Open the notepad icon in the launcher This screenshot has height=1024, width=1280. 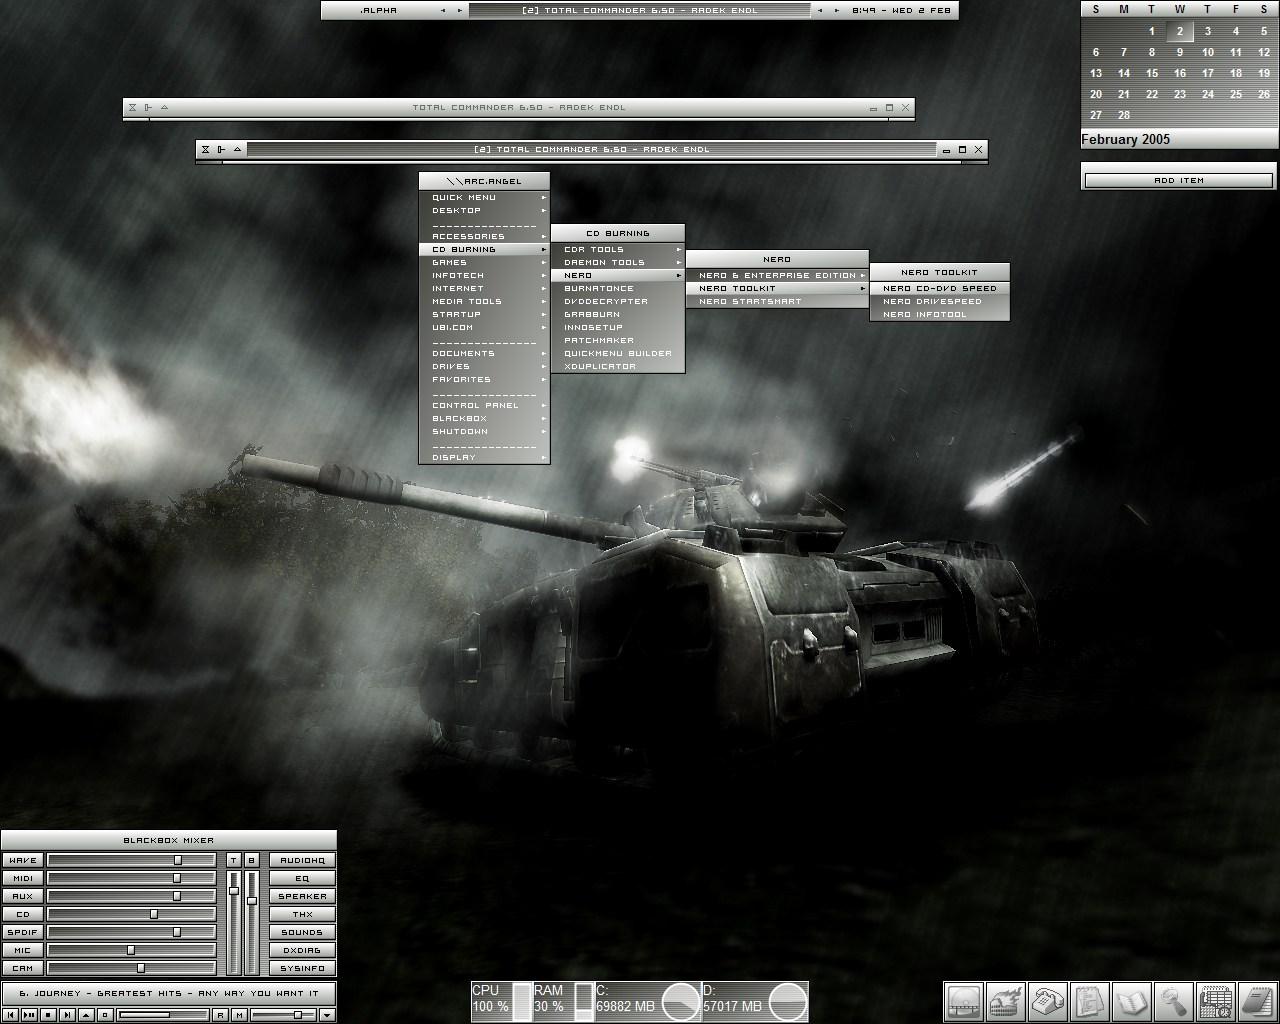pyautogui.click(x=1257, y=1001)
